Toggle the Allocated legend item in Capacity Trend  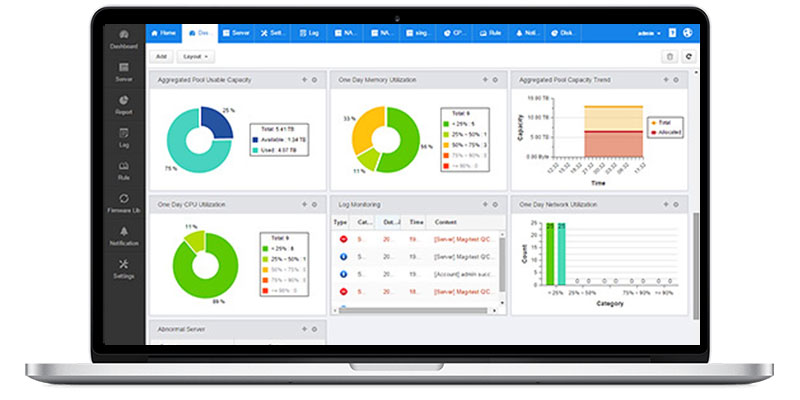[x=666, y=132]
